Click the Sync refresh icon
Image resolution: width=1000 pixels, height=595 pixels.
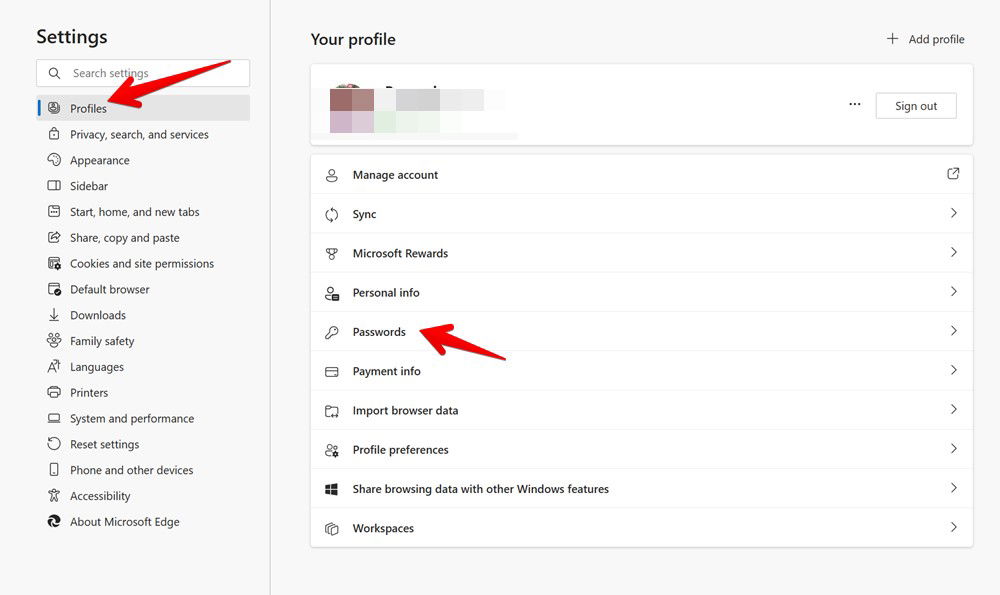point(331,214)
